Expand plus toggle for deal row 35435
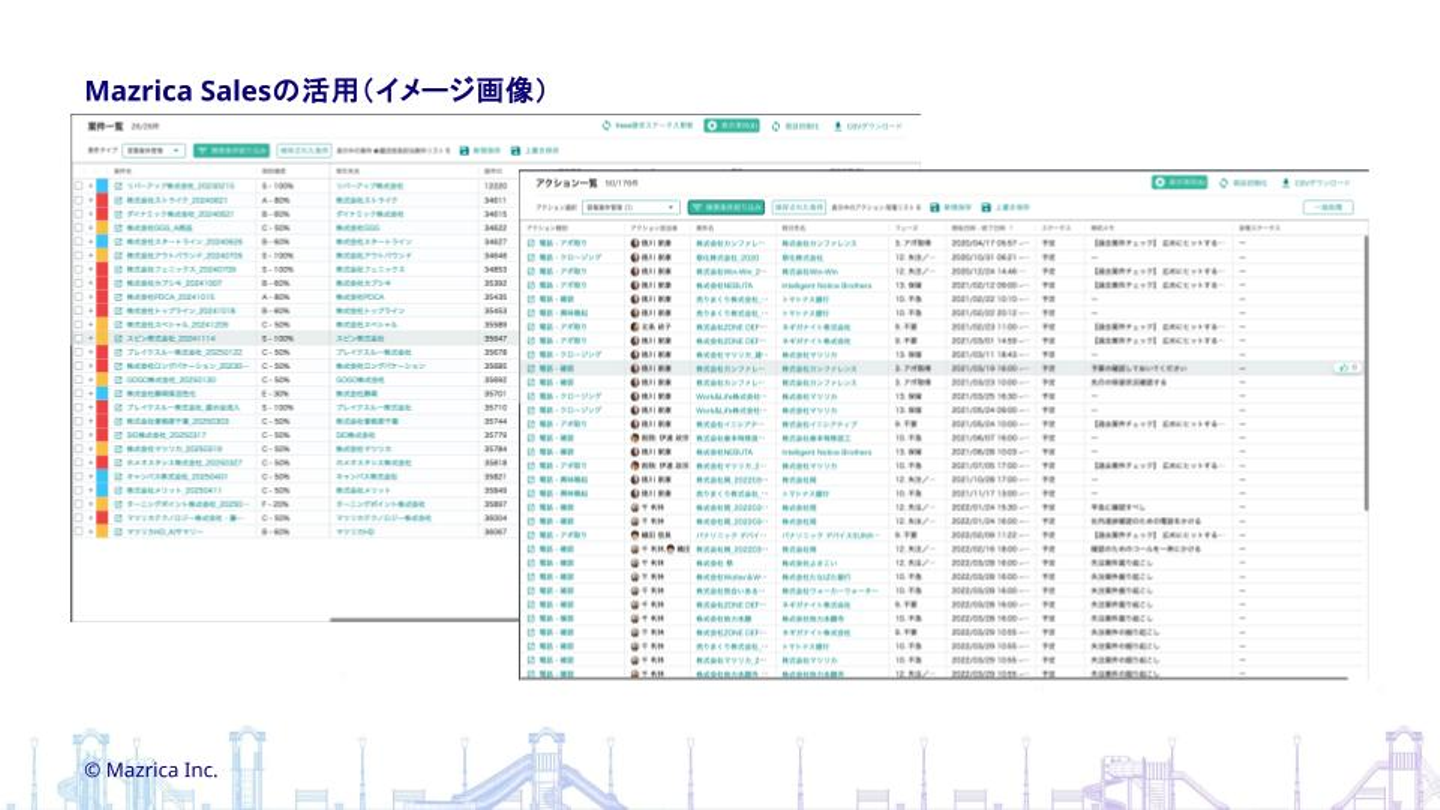 [90, 297]
